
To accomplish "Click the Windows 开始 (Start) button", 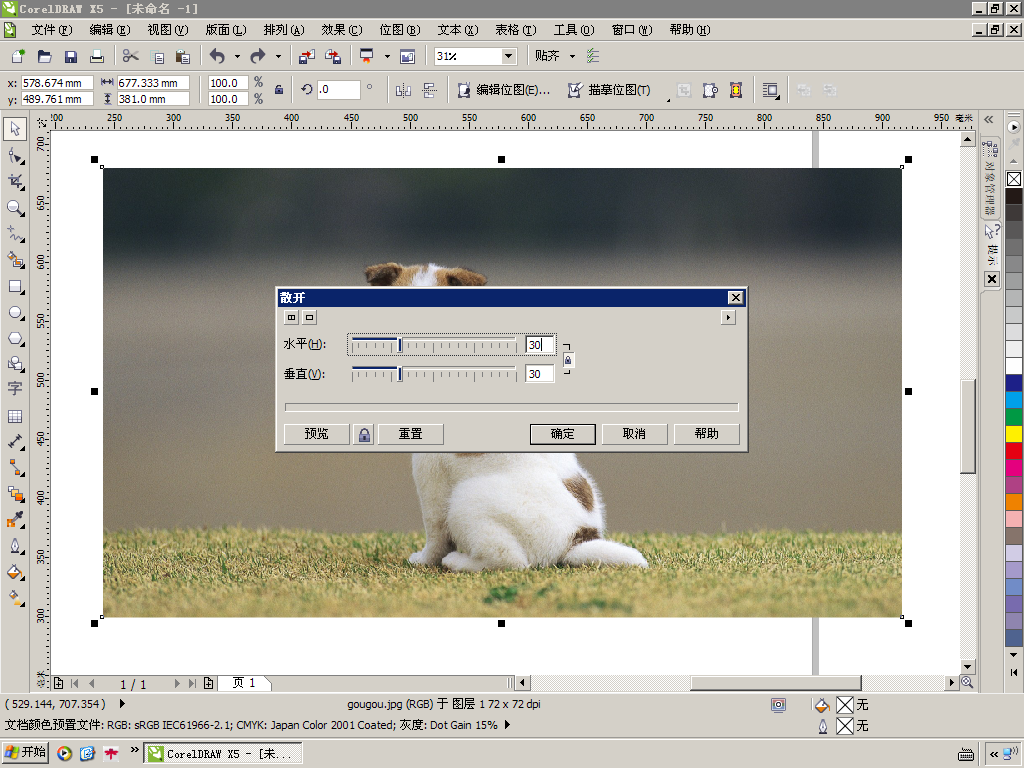I will 26,753.
